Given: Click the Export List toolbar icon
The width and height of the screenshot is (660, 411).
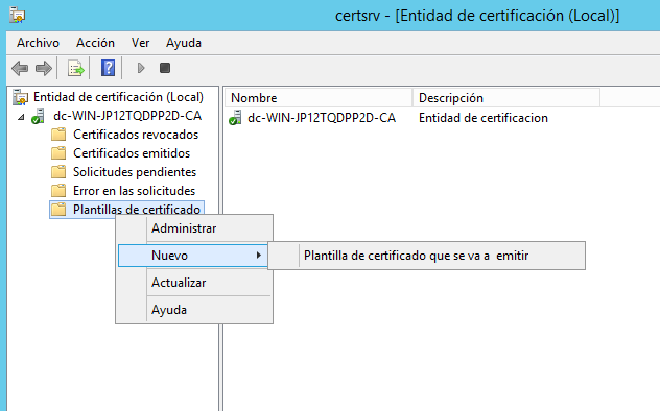Looking at the screenshot, I should (x=76, y=68).
